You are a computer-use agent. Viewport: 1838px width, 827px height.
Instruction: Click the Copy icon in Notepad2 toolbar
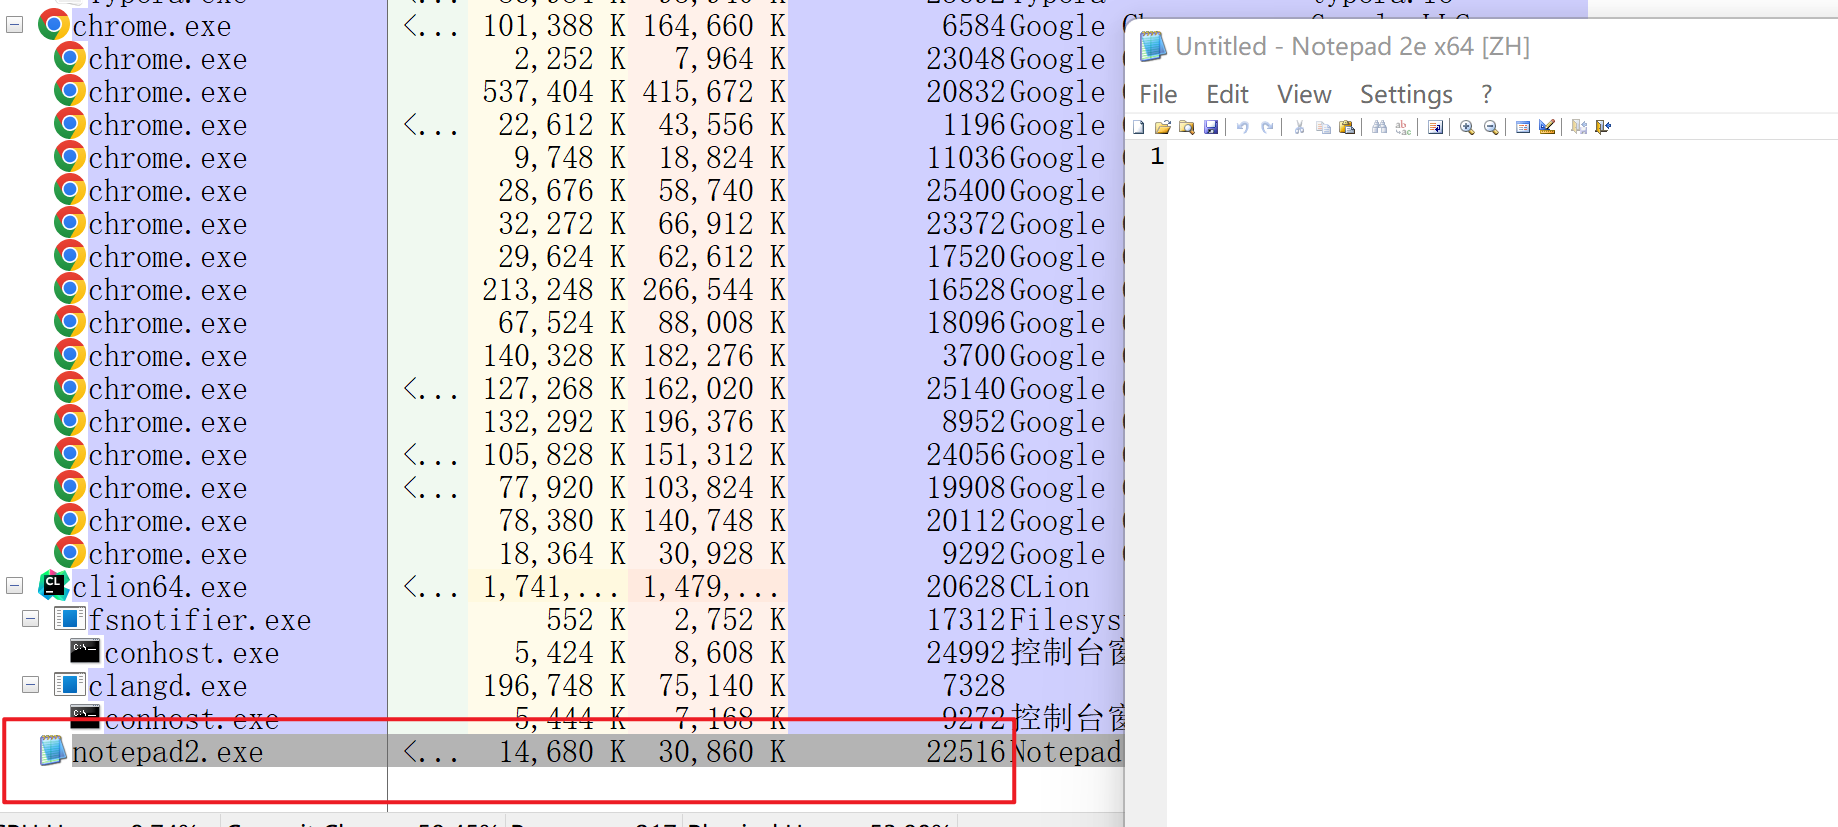click(x=1323, y=127)
